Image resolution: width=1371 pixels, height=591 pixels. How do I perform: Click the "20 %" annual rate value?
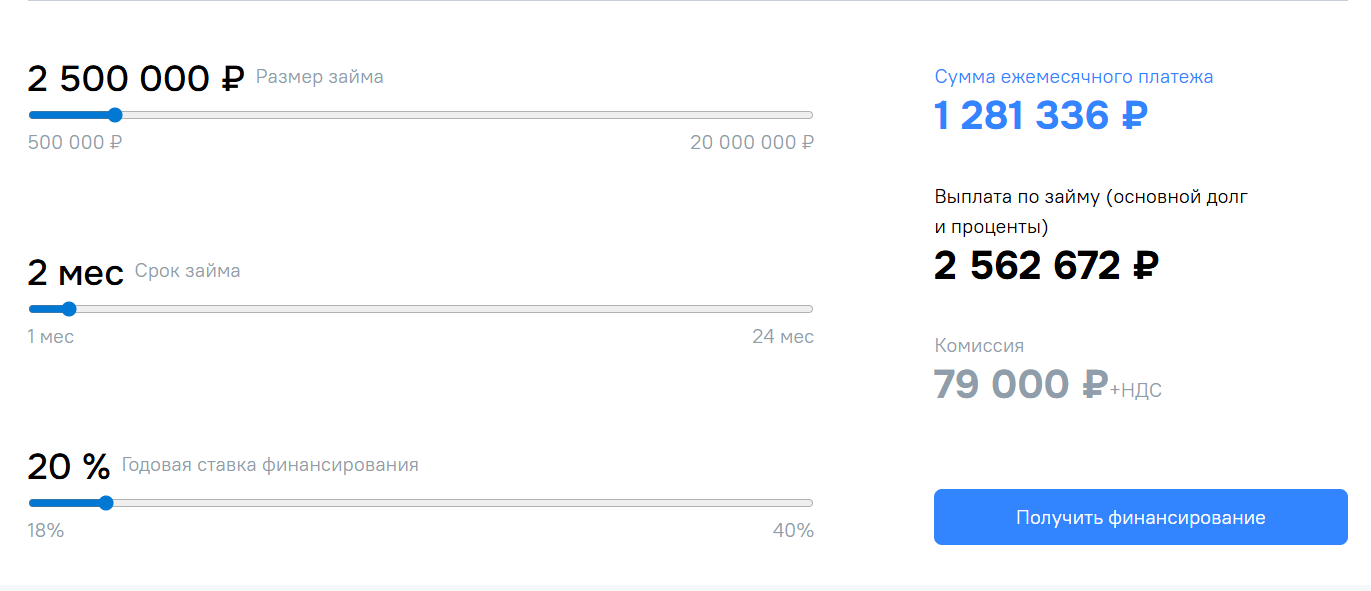[x=68, y=466]
